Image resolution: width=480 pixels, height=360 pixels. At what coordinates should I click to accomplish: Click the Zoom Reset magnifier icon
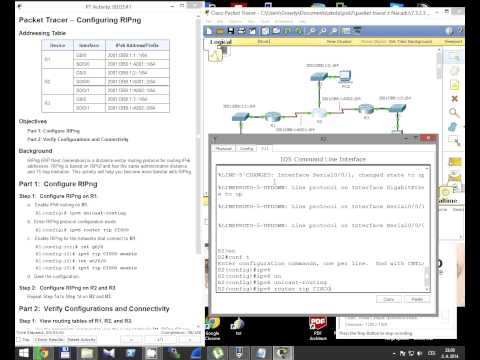pyautogui.click(x=323, y=31)
